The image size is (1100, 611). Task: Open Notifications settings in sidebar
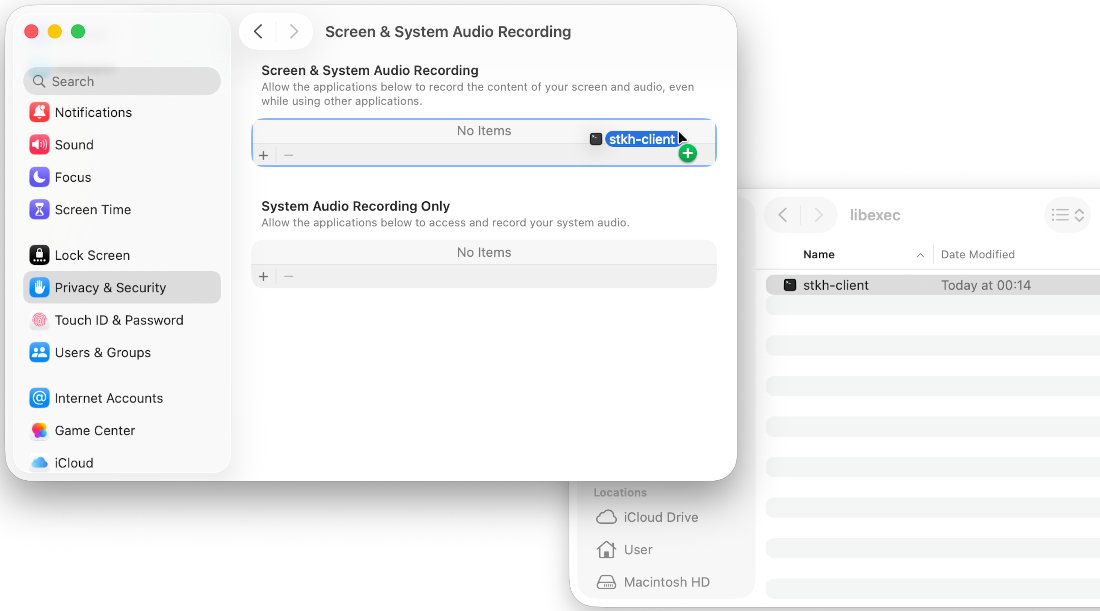(93, 112)
